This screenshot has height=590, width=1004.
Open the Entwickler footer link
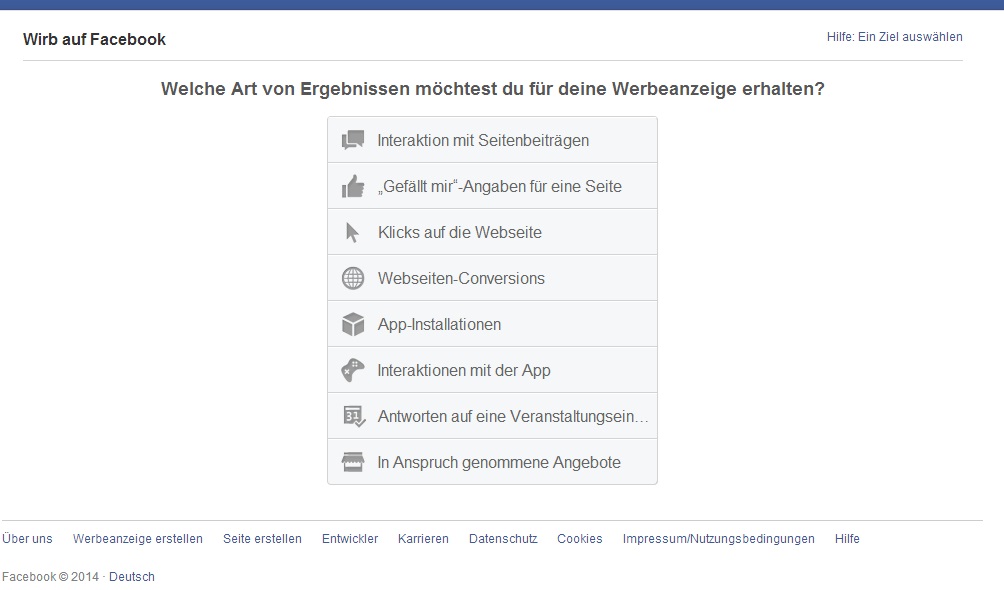point(350,538)
